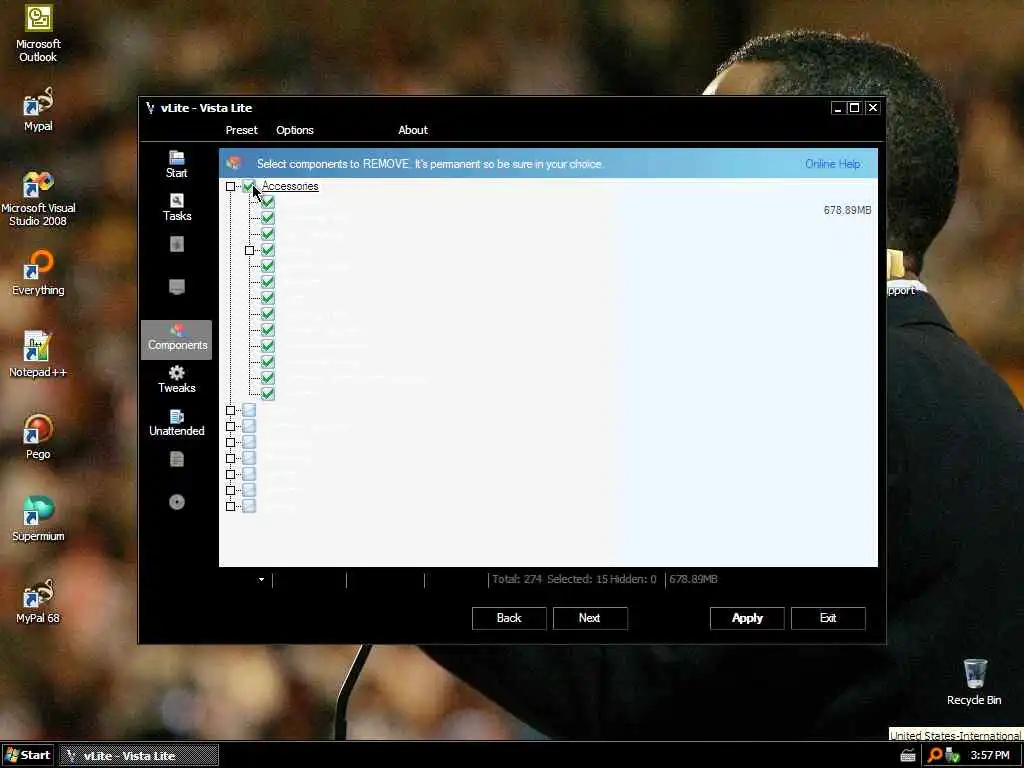This screenshot has height=768, width=1024.
Task: Click the greyed document icon below Unattended
Action: click(176, 459)
